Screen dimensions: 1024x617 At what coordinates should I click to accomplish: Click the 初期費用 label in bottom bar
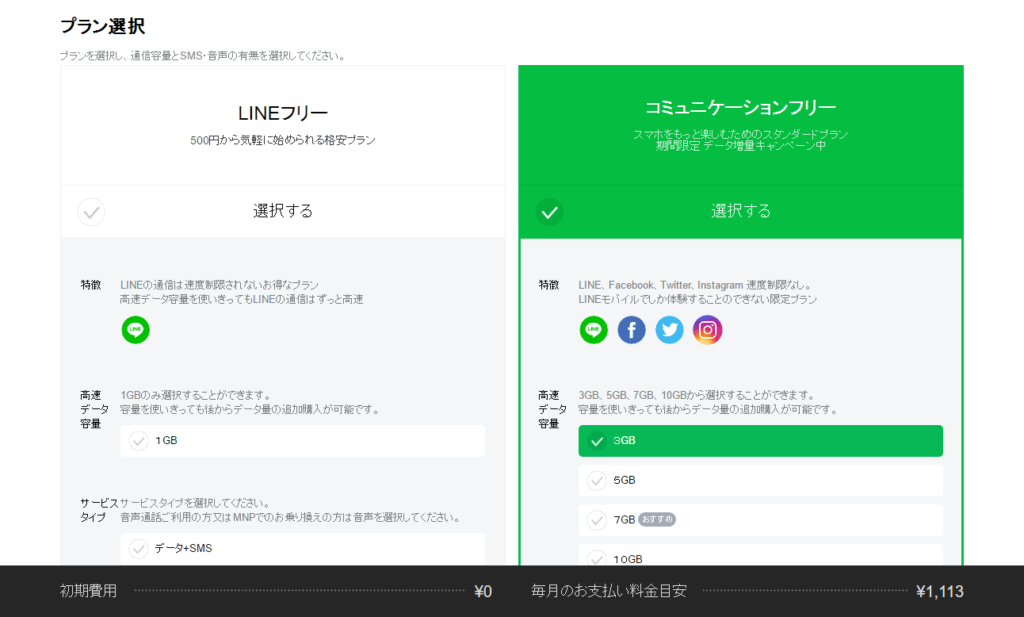coord(88,591)
